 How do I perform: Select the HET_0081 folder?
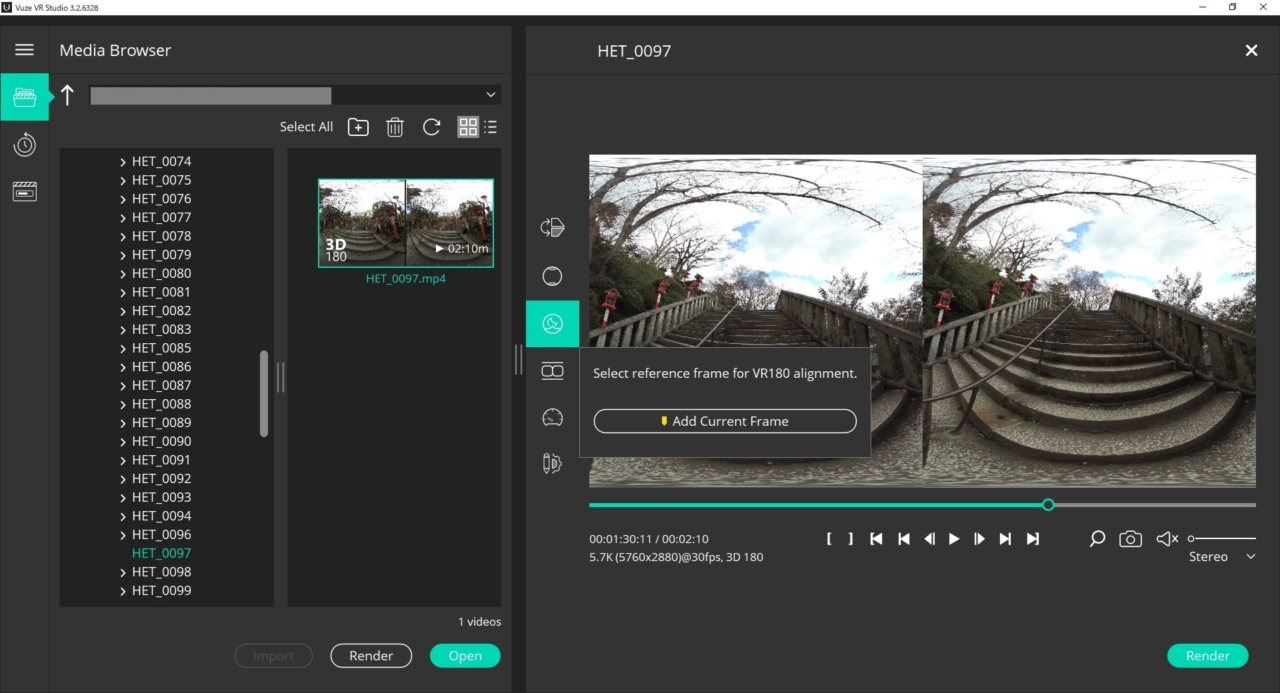pos(161,292)
